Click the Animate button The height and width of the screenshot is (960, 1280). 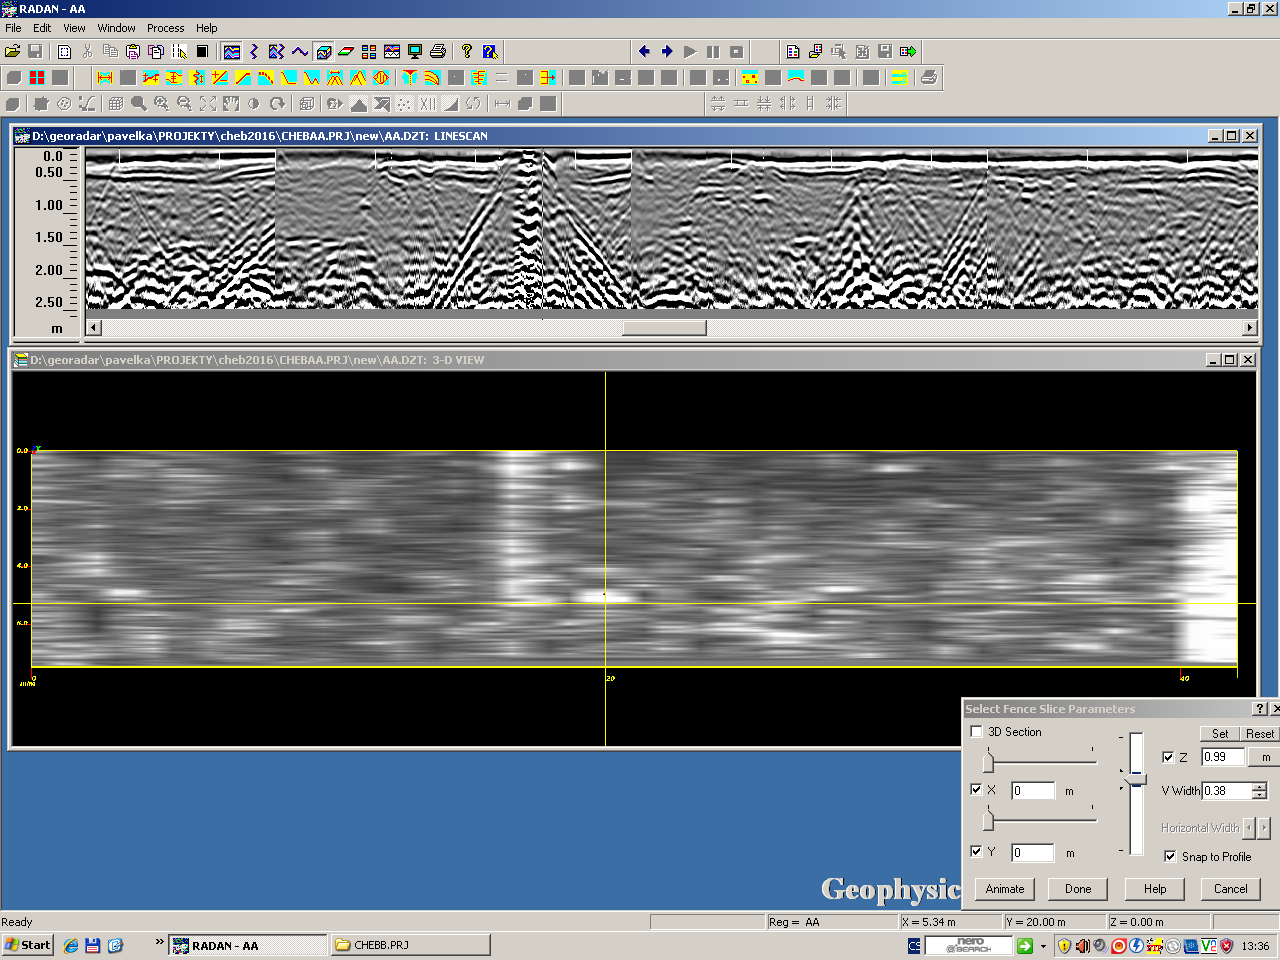(1005, 889)
